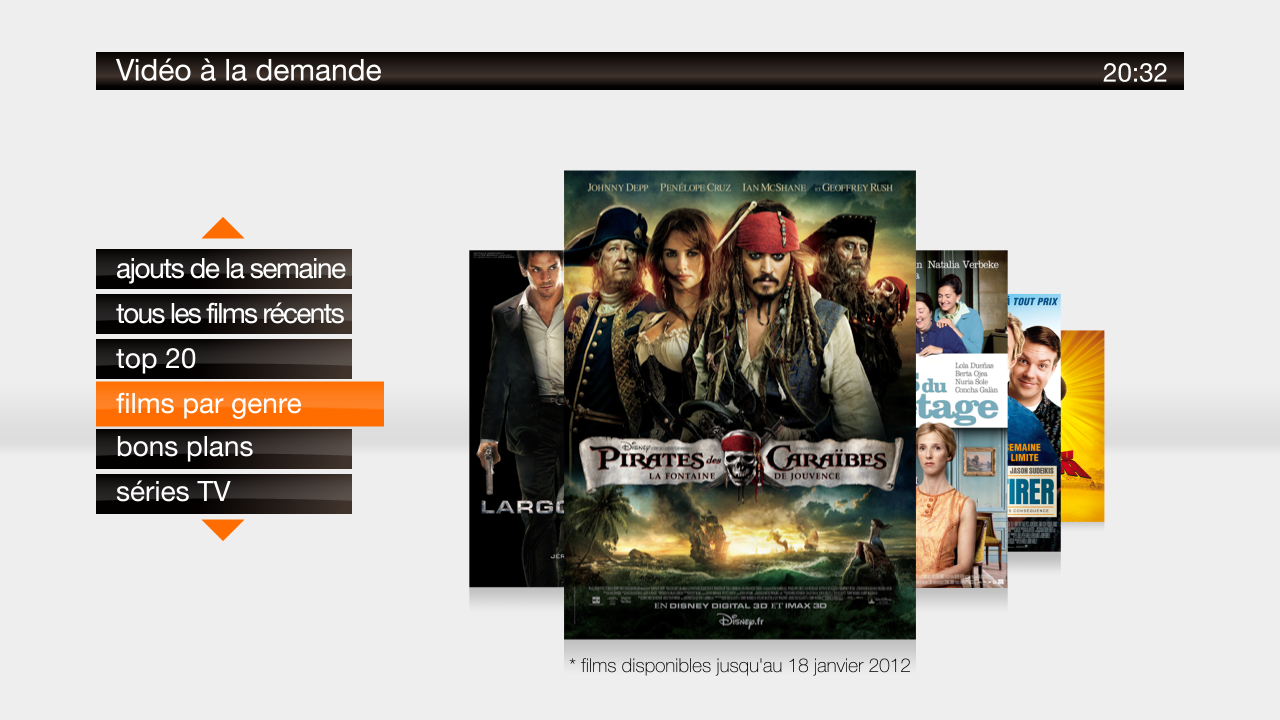Open the 'bons plans' menu item
Viewport: 1280px width, 720px height.
[x=224, y=448]
